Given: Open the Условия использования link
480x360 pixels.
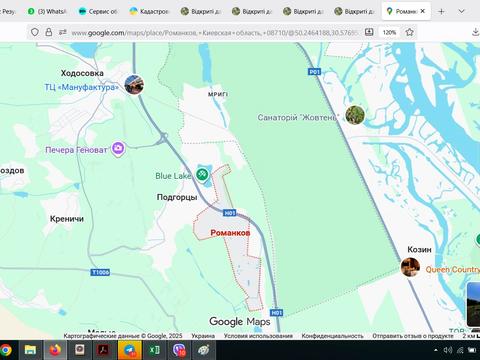Looking at the screenshot, I should [x=258, y=336].
